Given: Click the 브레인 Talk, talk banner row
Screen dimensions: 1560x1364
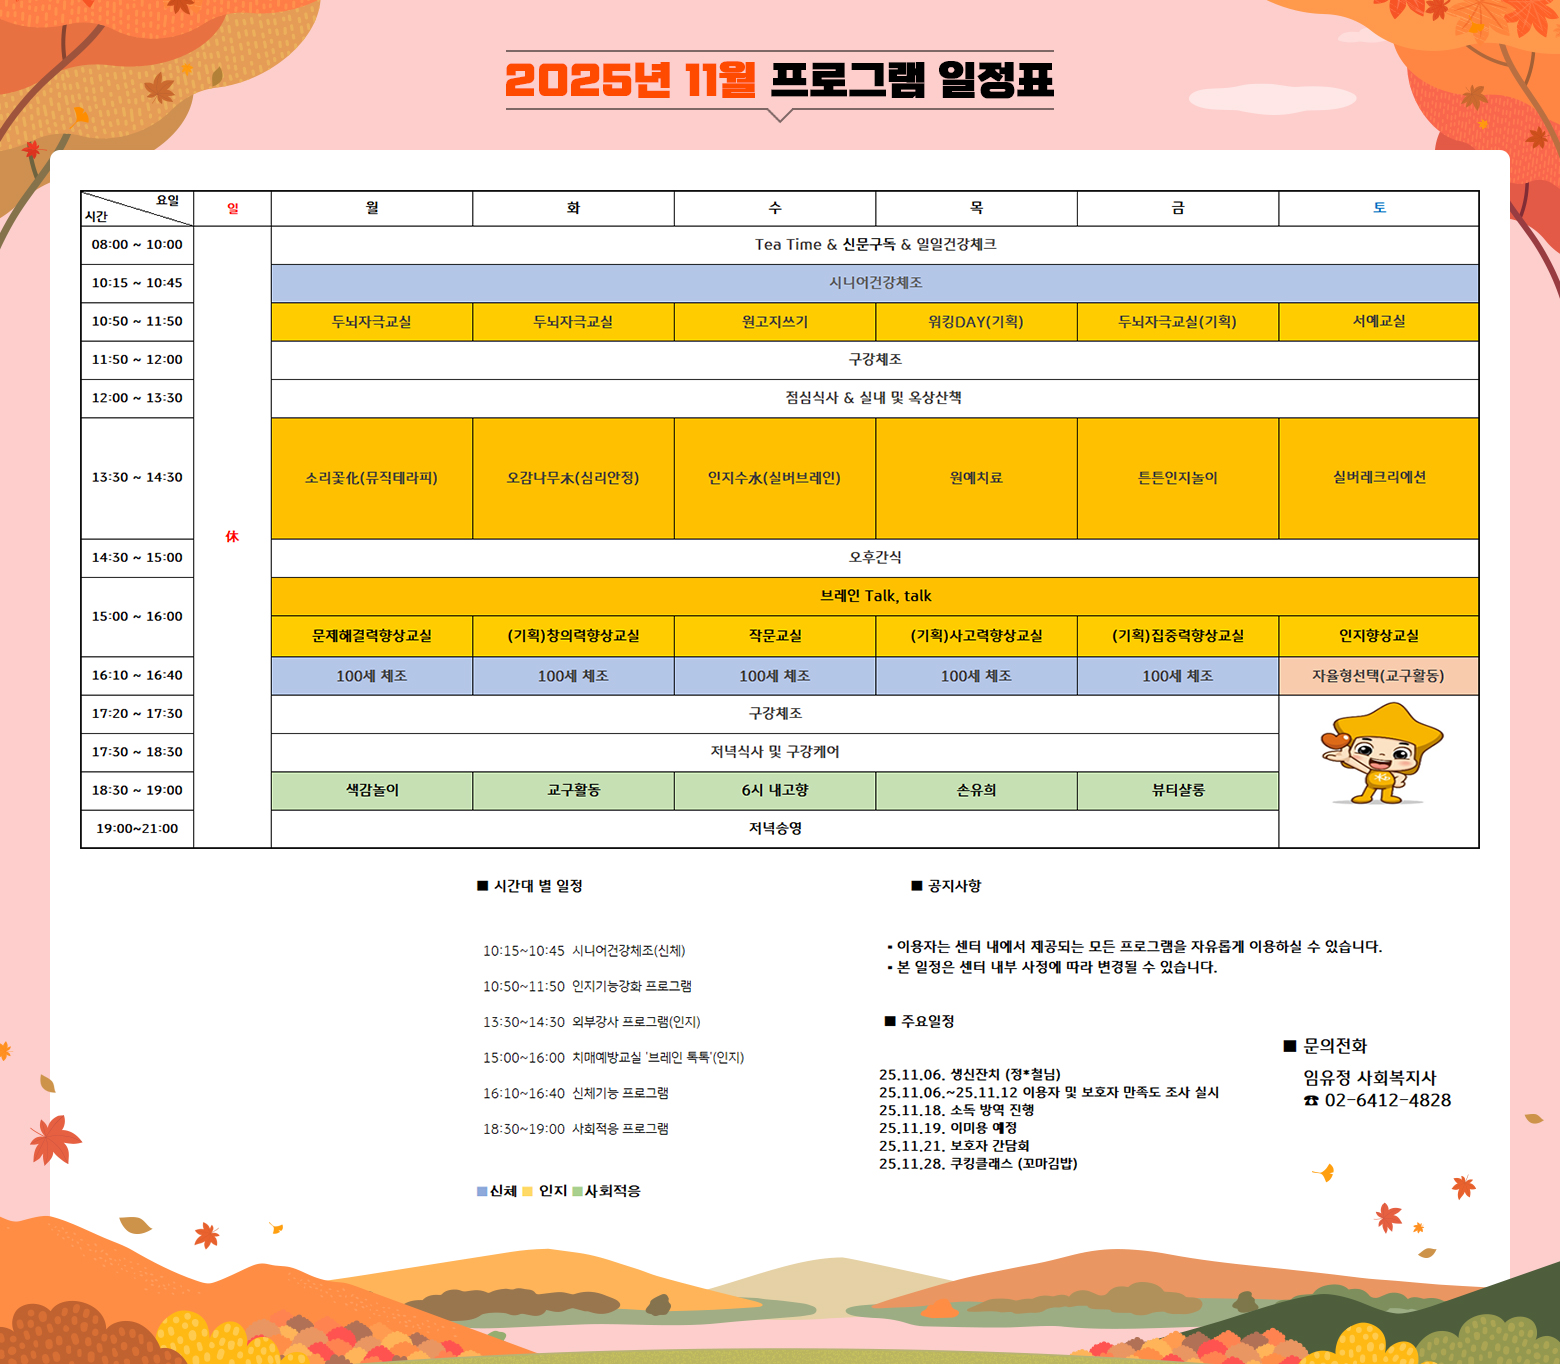Looking at the screenshot, I should click(875, 596).
